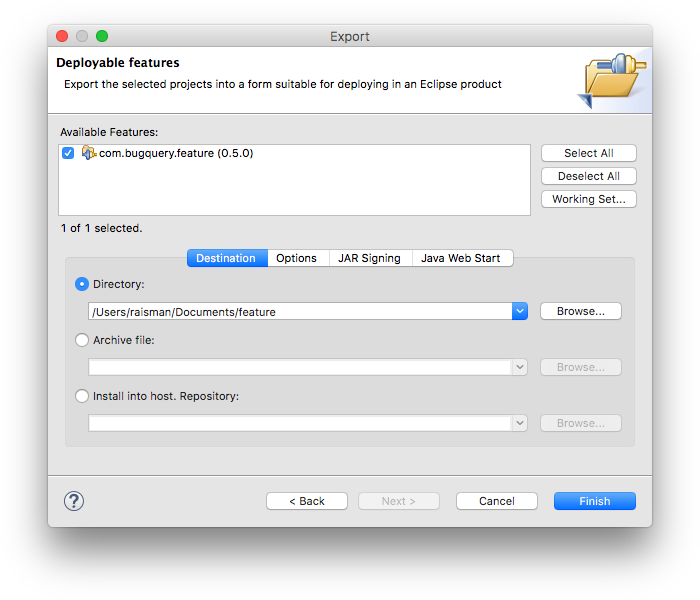700x600 pixels.
Task: Switch to the Options tab
Action: (x=296, y=258)
